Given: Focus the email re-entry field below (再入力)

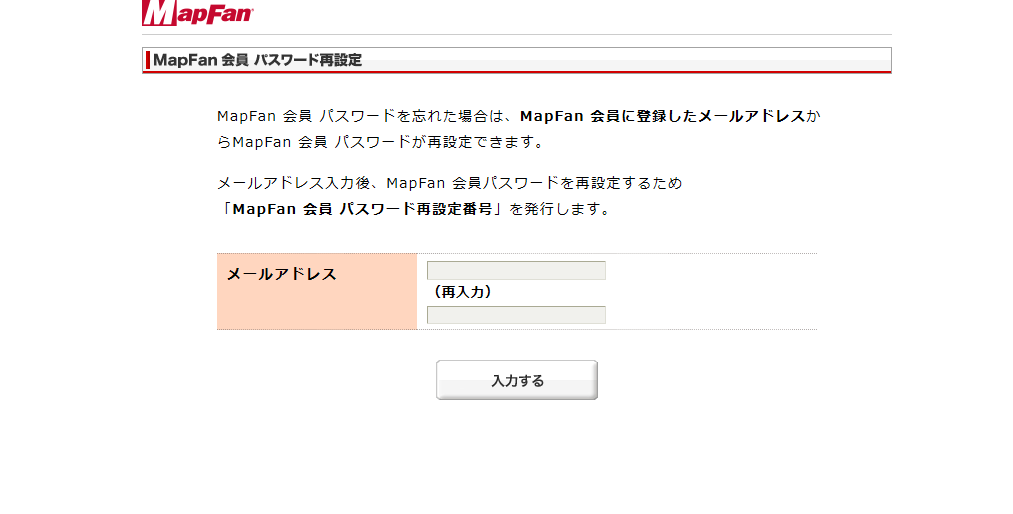Looking at the screenshot, I should (516, 315).
